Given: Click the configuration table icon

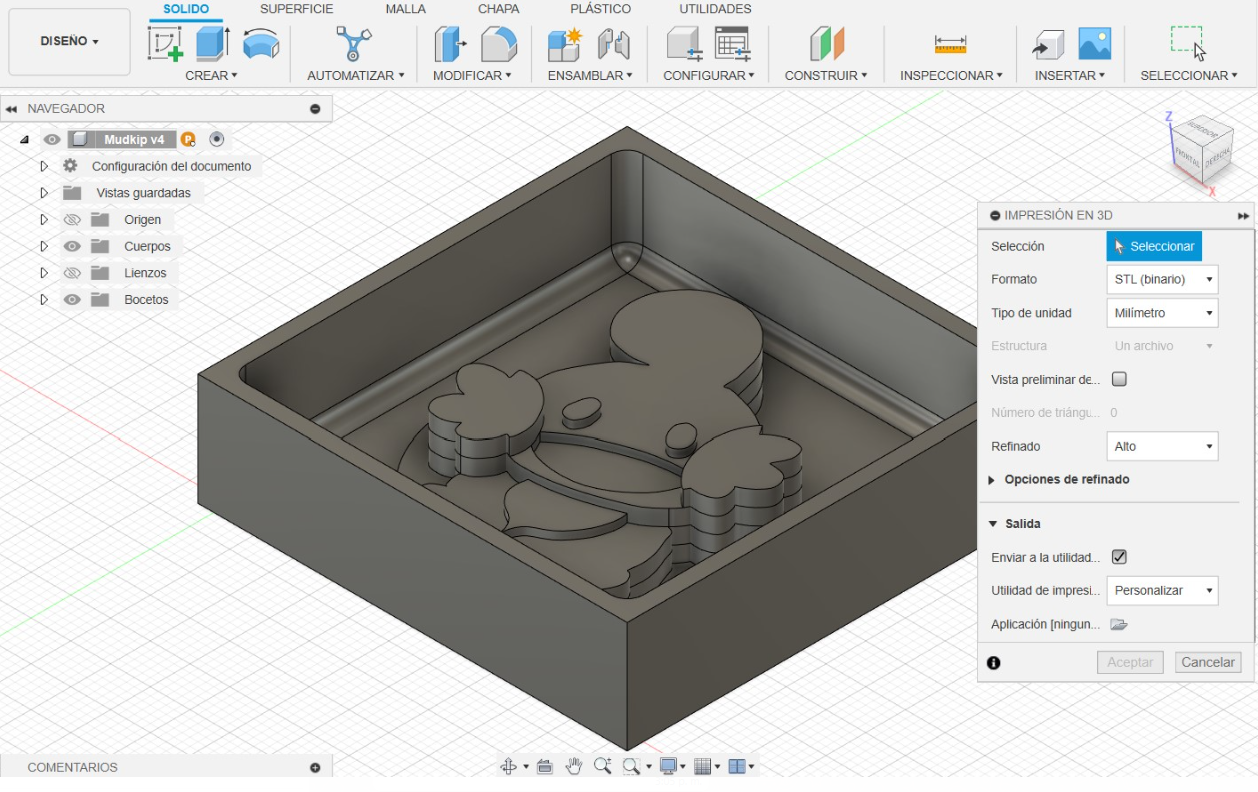Looking at the screenshot, I should [732, 44].
